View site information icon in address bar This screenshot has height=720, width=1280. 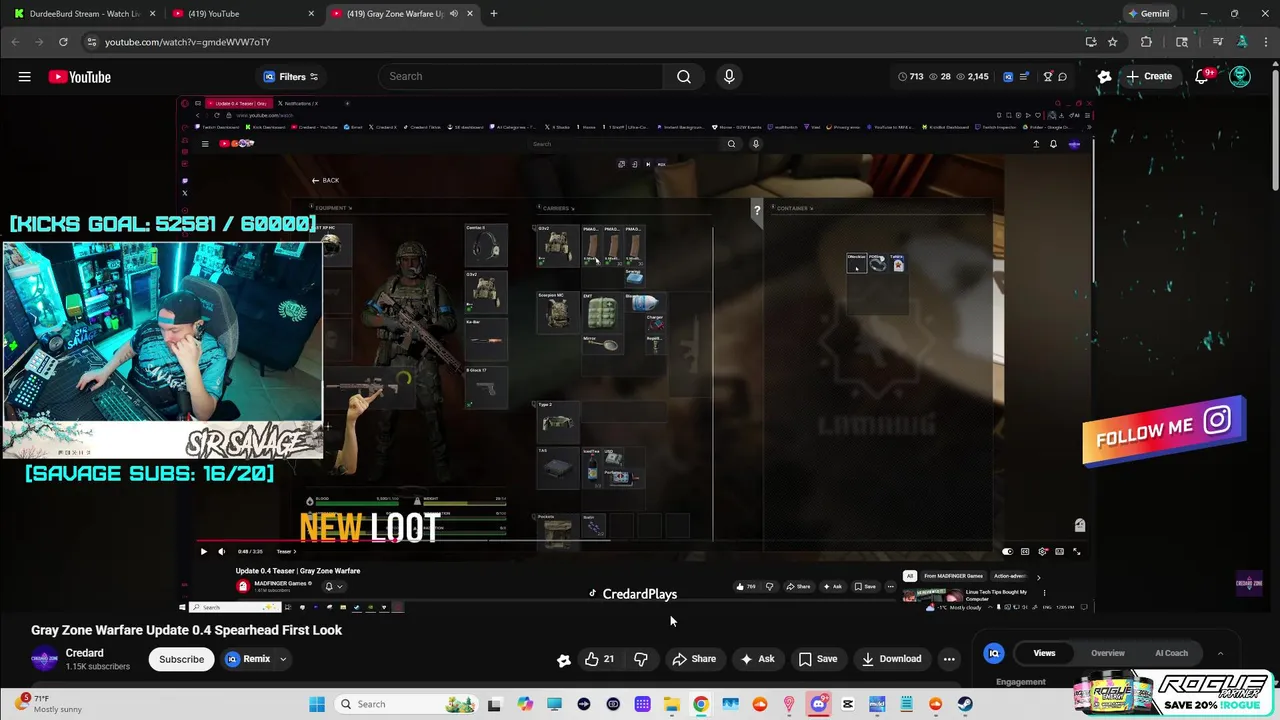click(x=91, y=42)
